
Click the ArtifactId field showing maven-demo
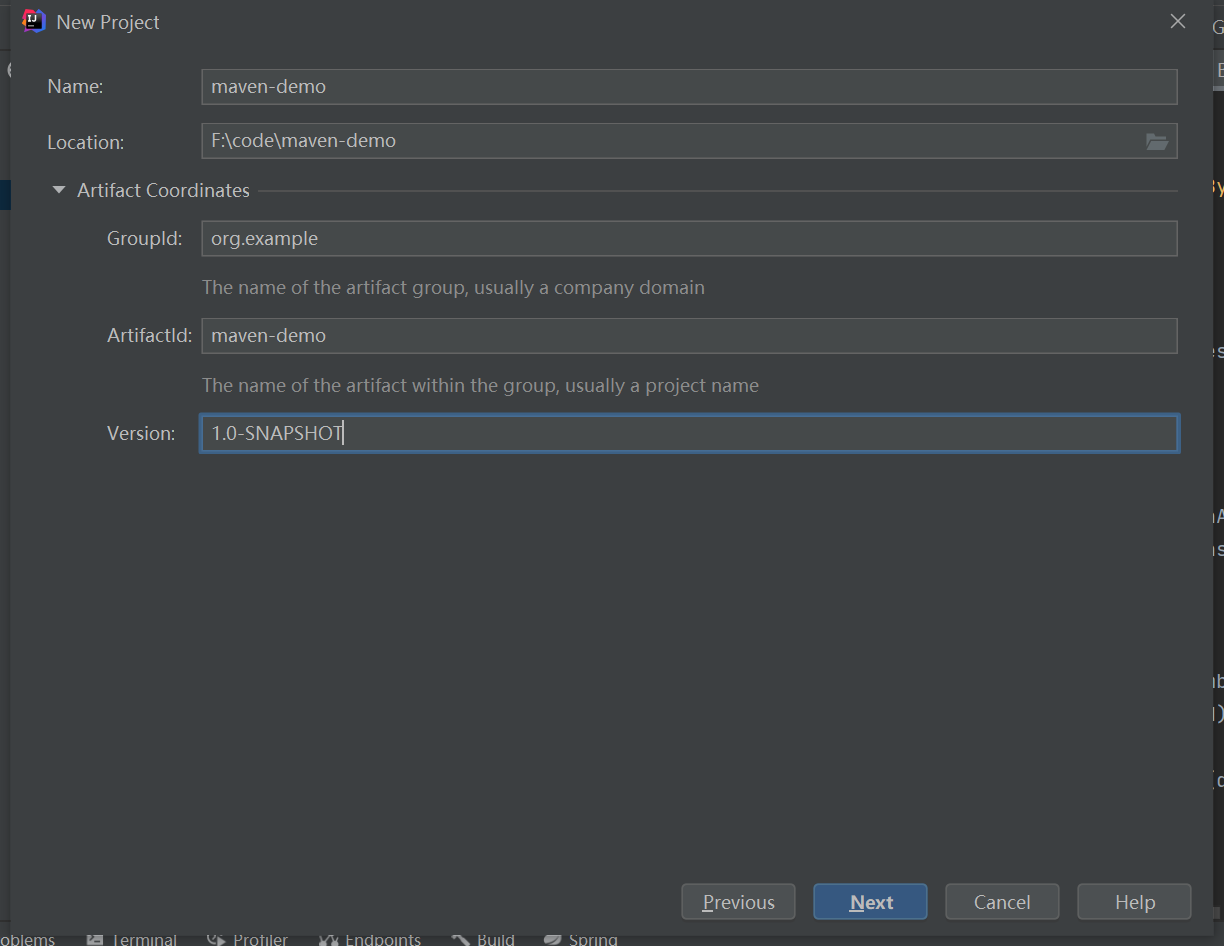pyautogui.click(x=689, y=335)
